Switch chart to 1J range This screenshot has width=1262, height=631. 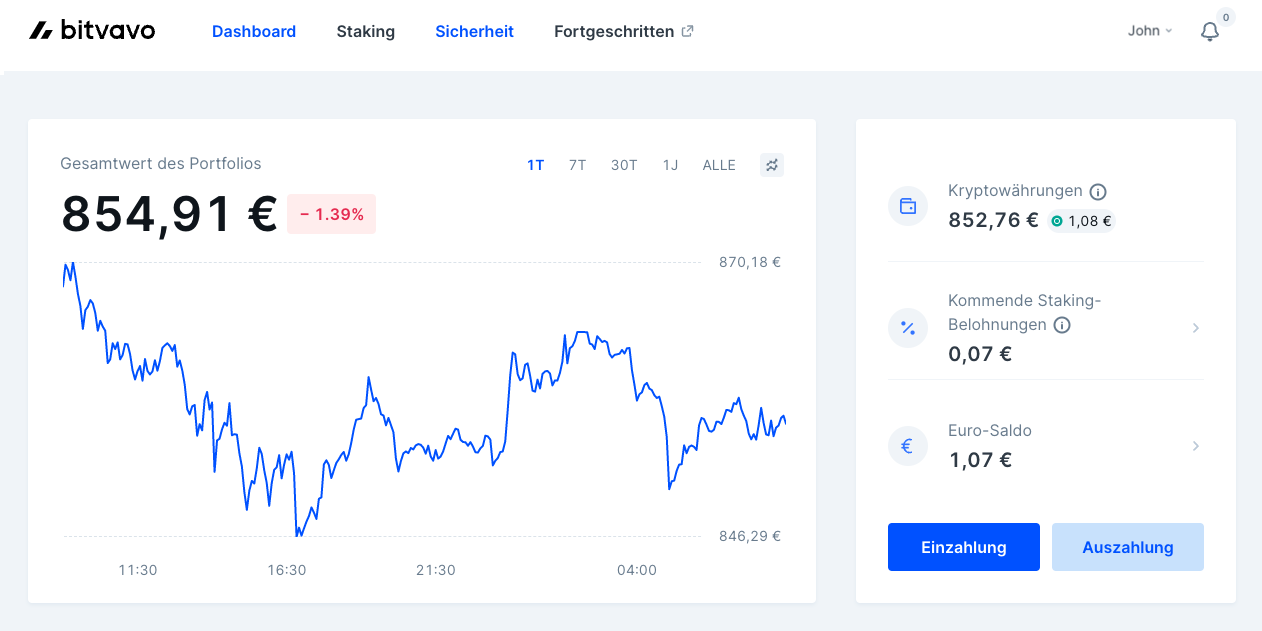[x=670, y=165]
